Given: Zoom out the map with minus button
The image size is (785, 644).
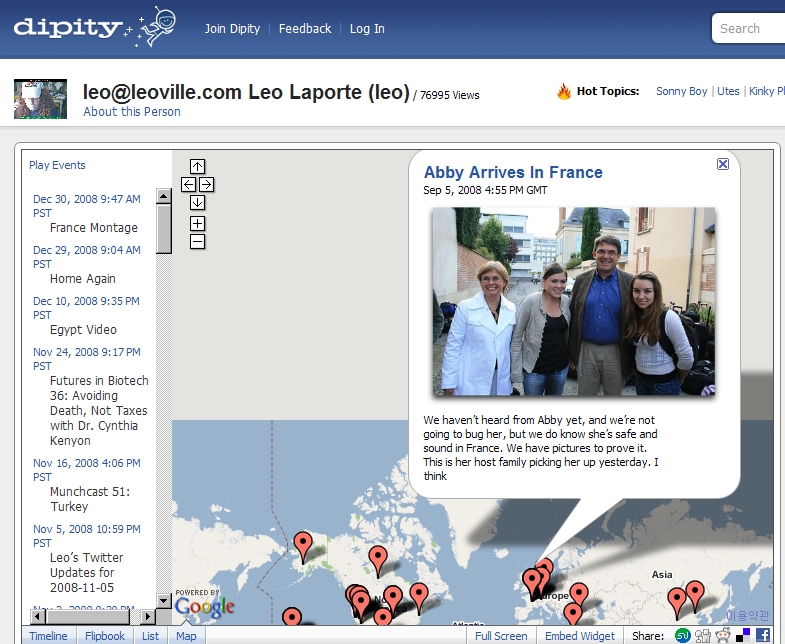Looking at the screenshot, I should [197, 242].
